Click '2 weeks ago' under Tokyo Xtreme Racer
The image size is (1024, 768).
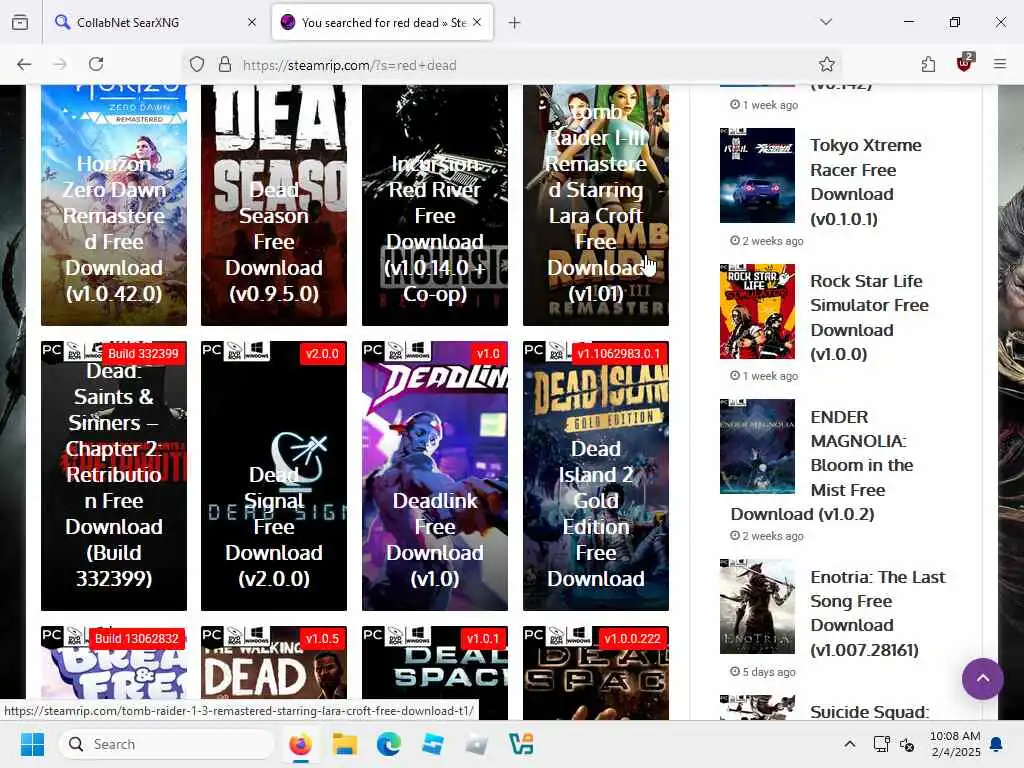767,241
